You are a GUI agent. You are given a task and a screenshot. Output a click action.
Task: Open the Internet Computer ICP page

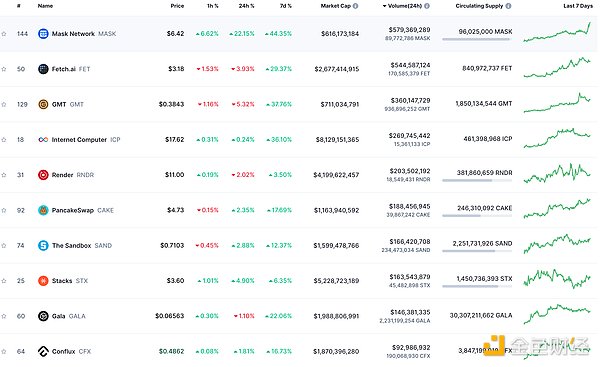(x=86, y=140)
